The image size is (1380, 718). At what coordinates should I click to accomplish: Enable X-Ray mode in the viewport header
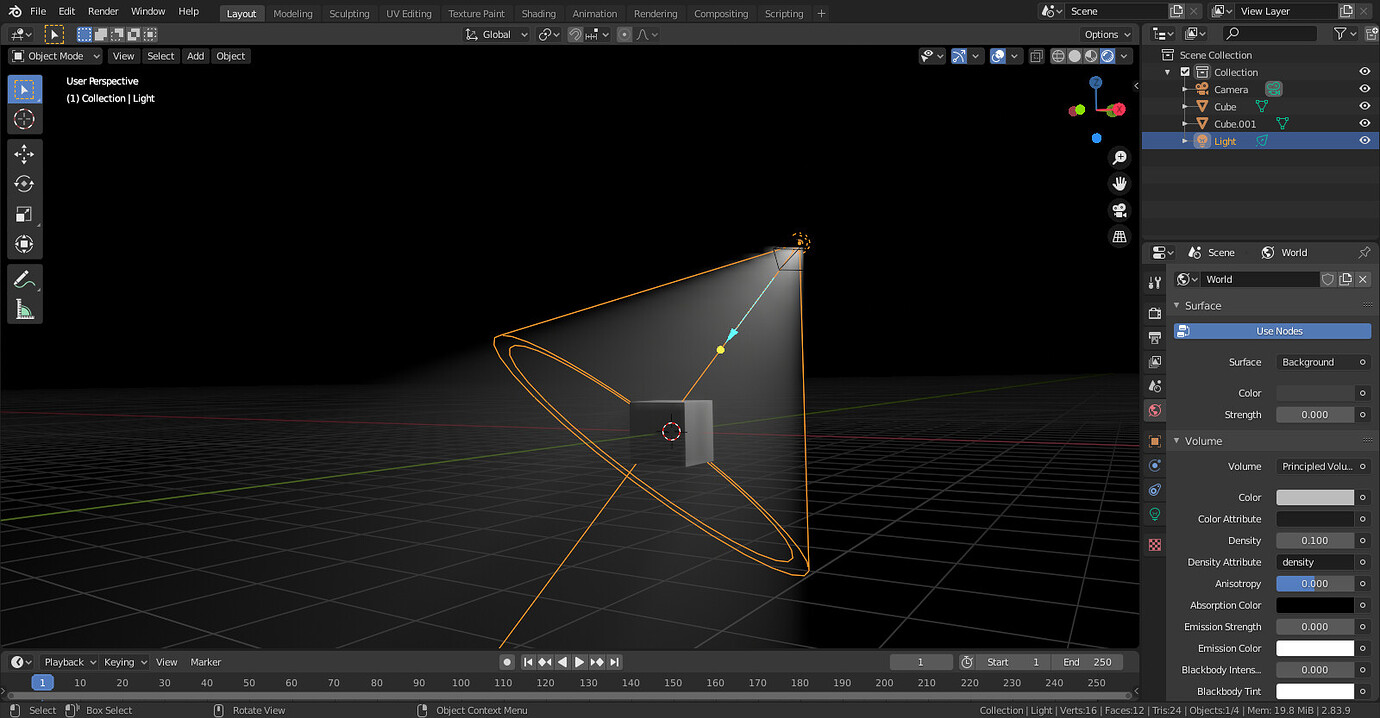coord(1036,56)
